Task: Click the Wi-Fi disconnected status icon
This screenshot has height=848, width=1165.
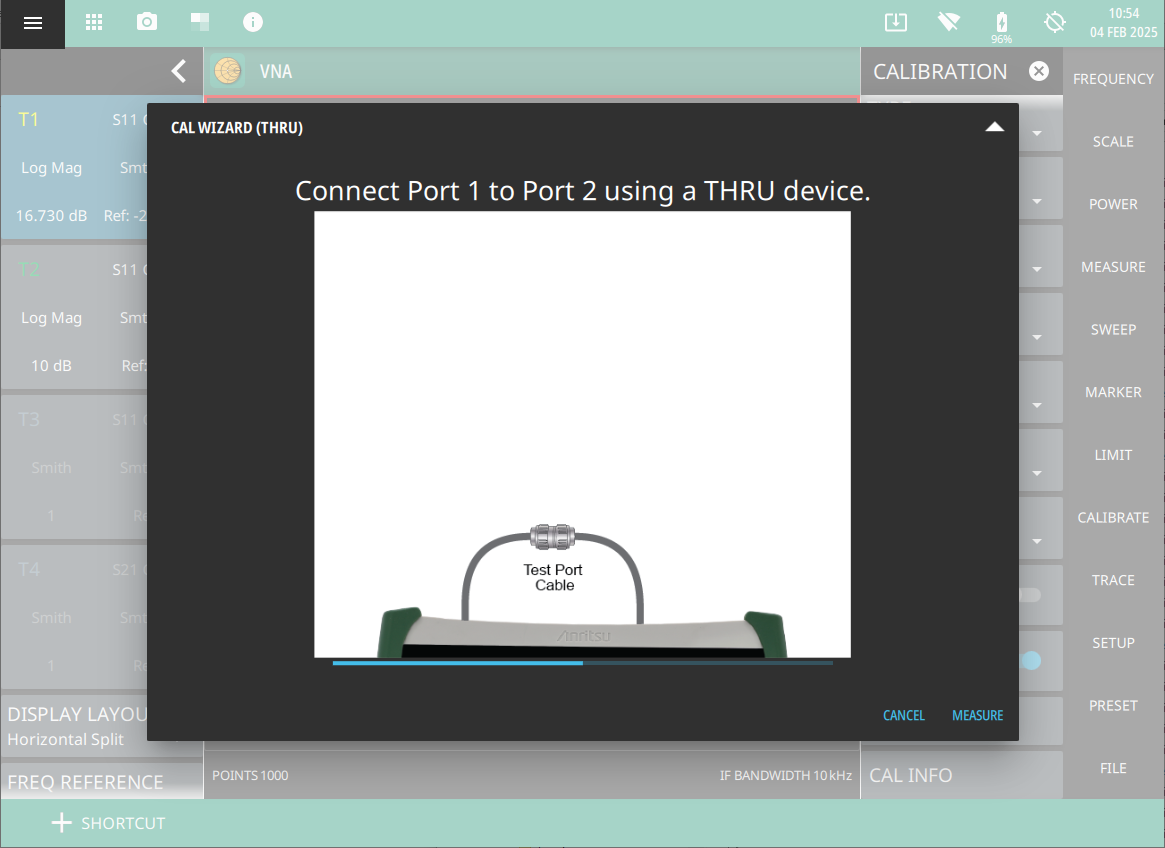Action: click(x=948, y=22)
